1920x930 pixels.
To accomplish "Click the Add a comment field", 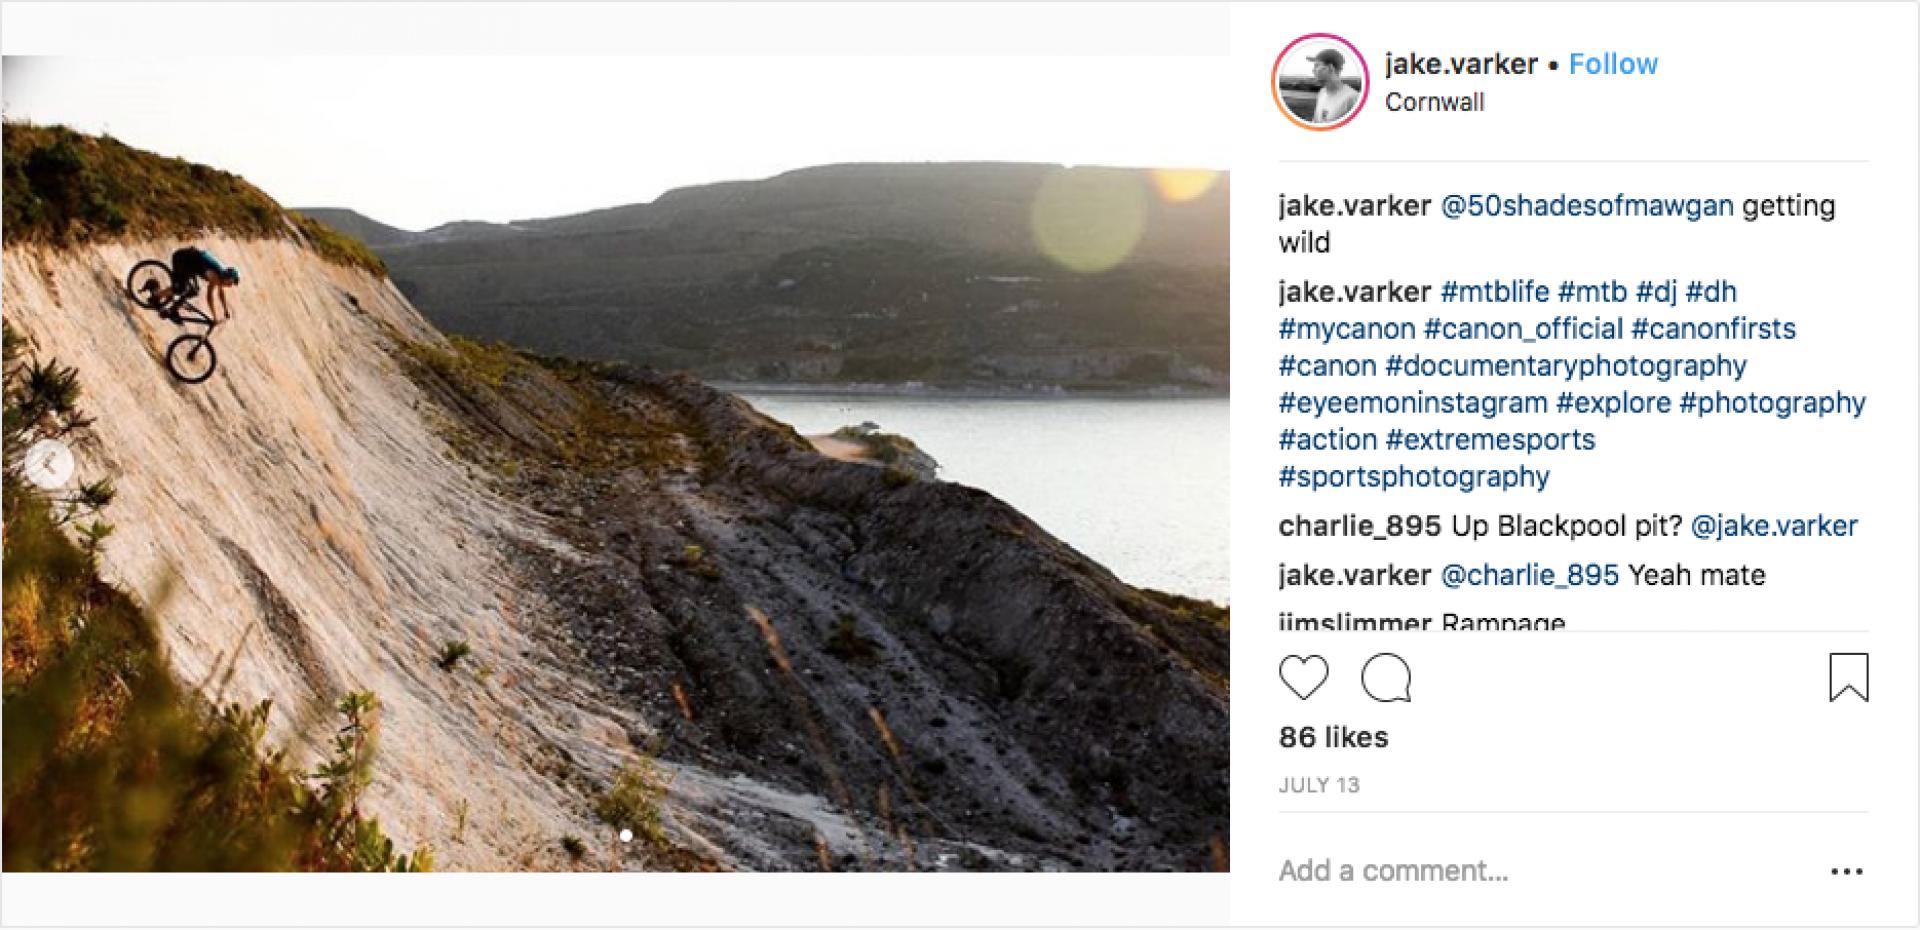I will coord(1393,871).
